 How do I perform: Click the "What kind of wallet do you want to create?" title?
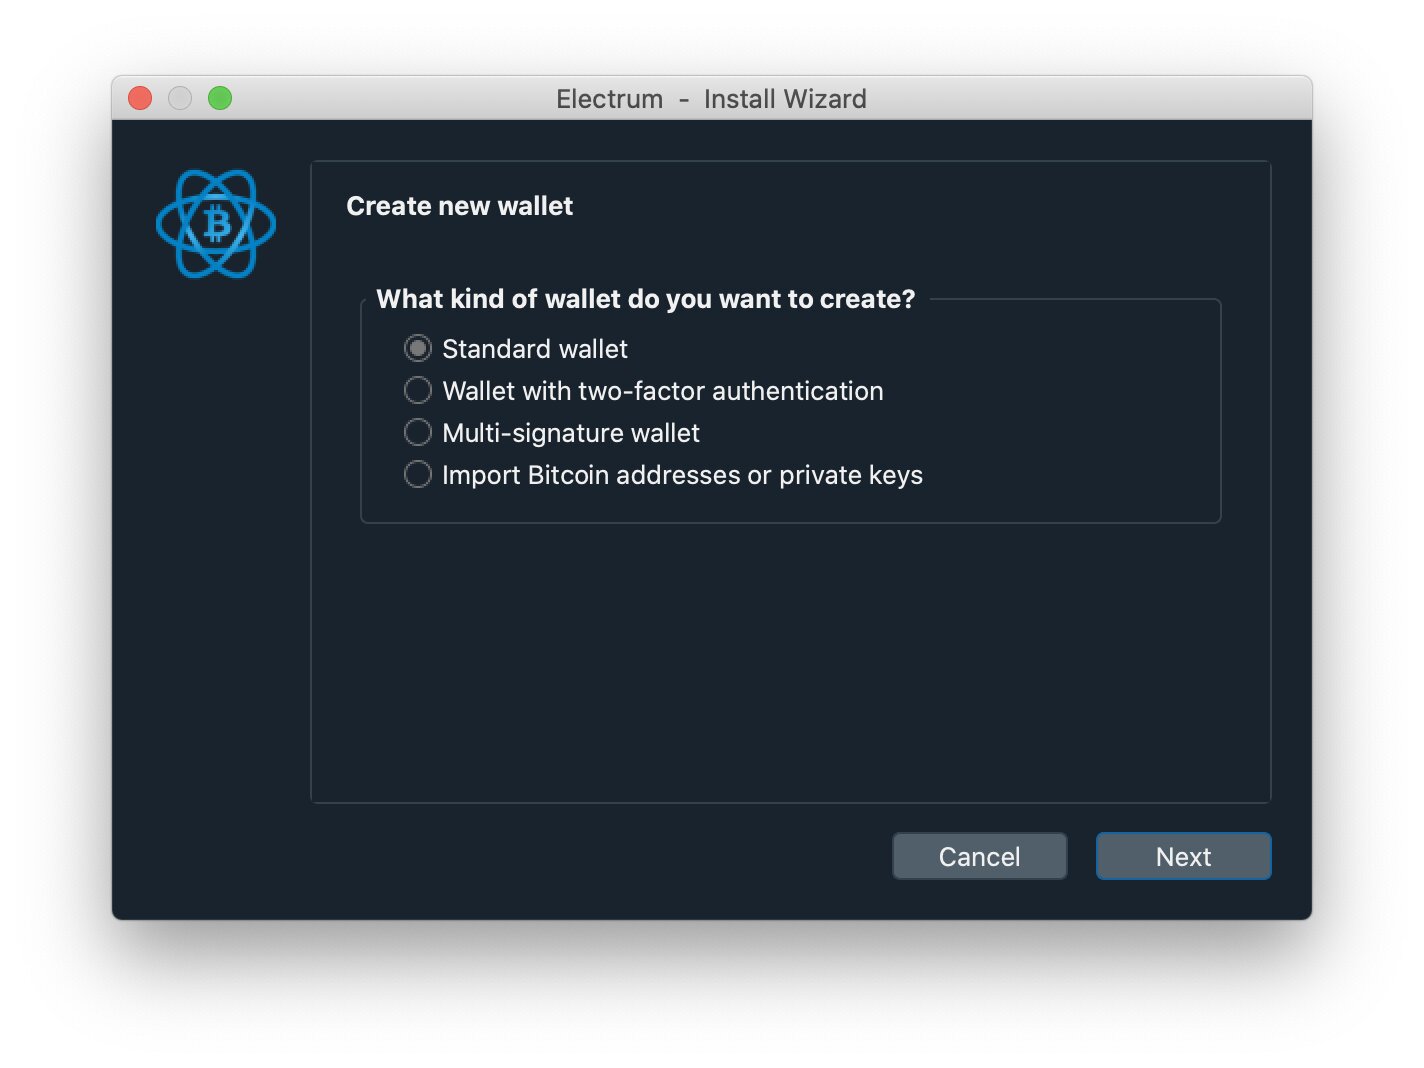click(x=646, y=299)
